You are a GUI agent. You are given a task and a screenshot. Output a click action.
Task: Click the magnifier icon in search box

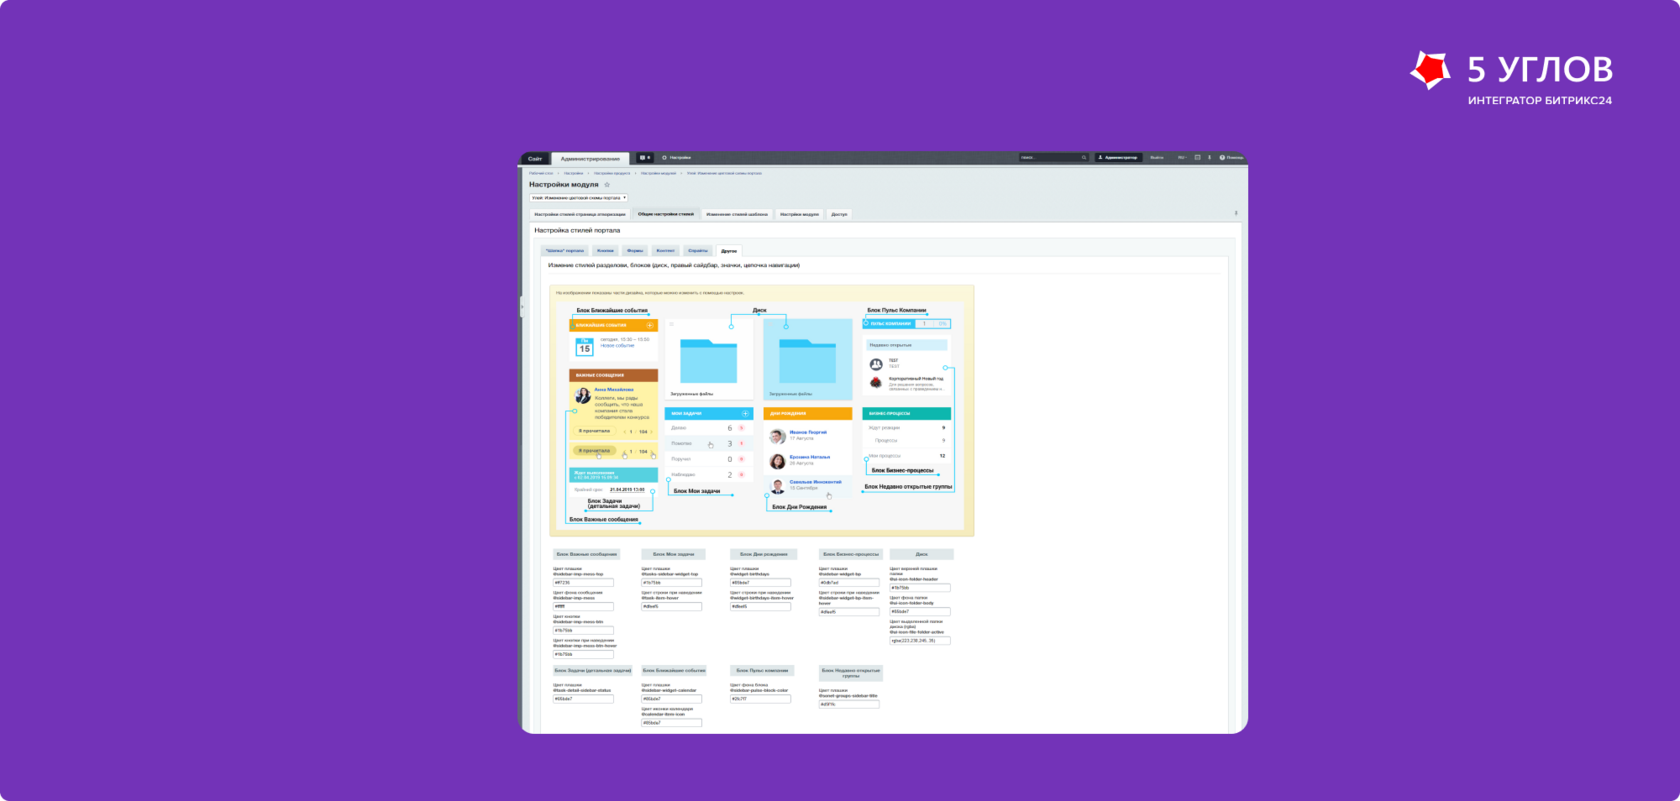1083,158
